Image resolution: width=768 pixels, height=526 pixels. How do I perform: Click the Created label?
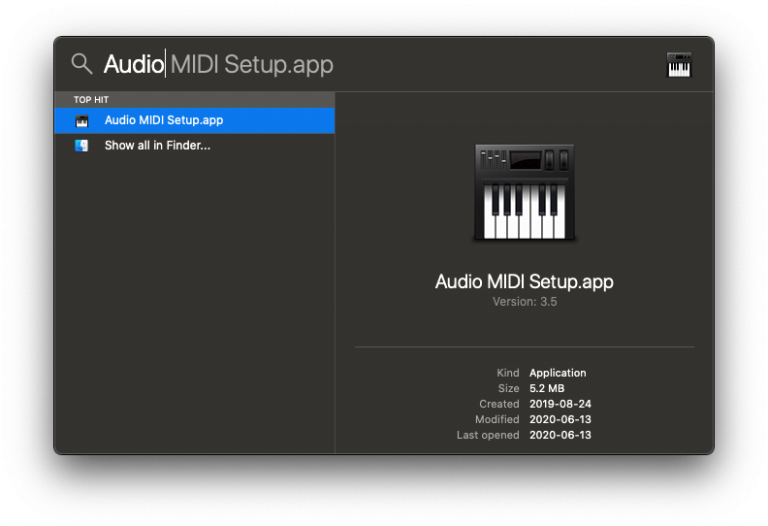tap(499, 404)
